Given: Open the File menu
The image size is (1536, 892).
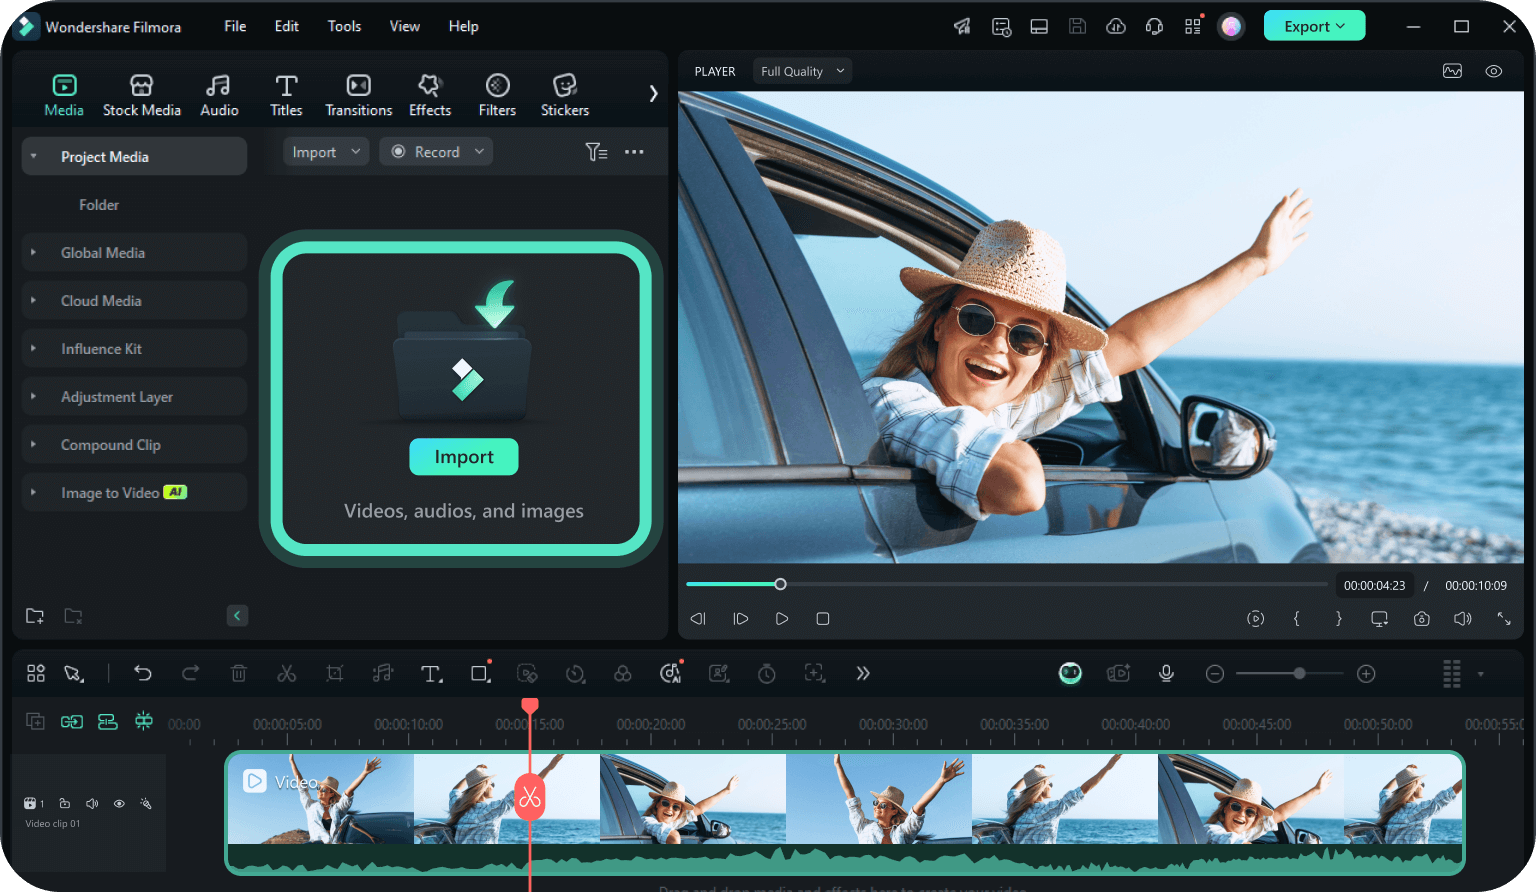Looking at the screenshot, I should tap(235, 26).
